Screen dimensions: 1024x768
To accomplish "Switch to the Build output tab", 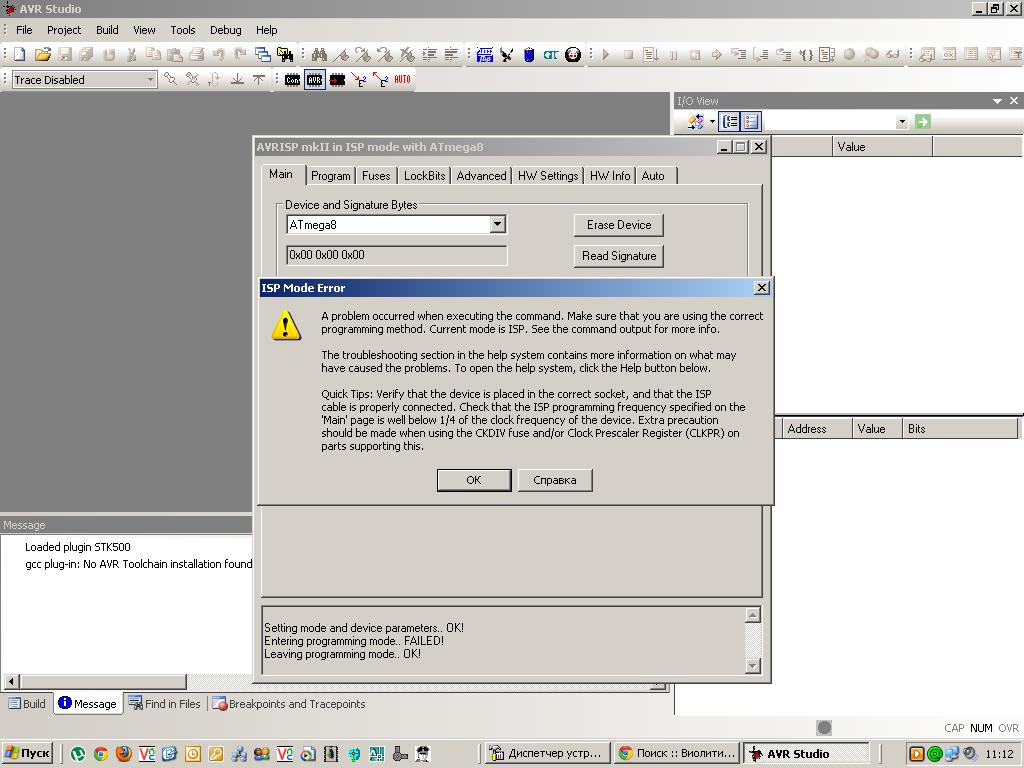I will point(27,704).
